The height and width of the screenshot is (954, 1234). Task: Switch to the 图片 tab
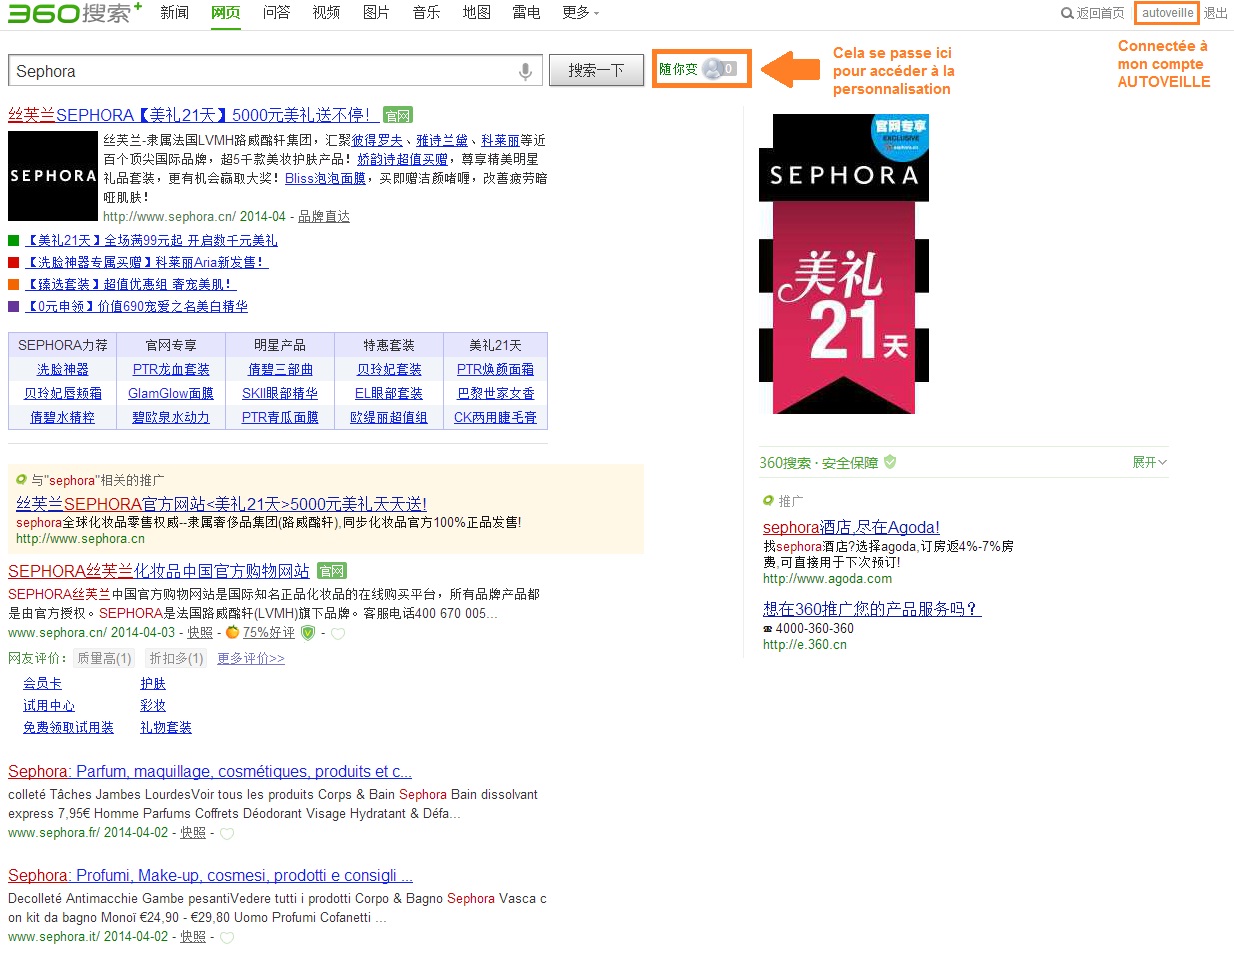pyautogui.click(x=376, y=13)
